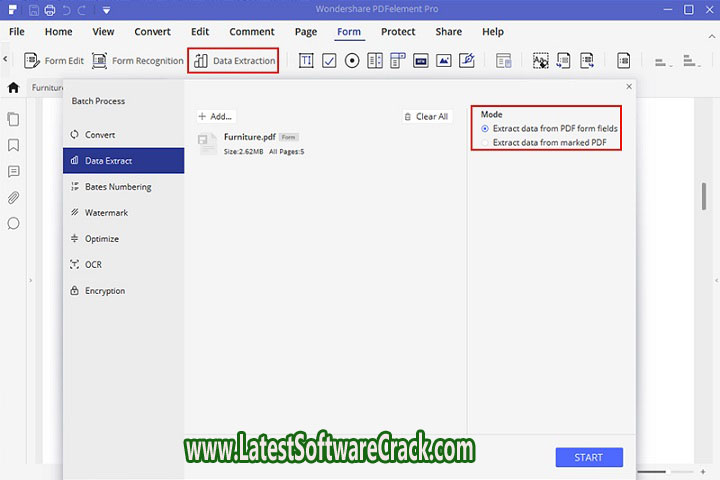
Task: Select the Form tab
Action: (349, 32)
